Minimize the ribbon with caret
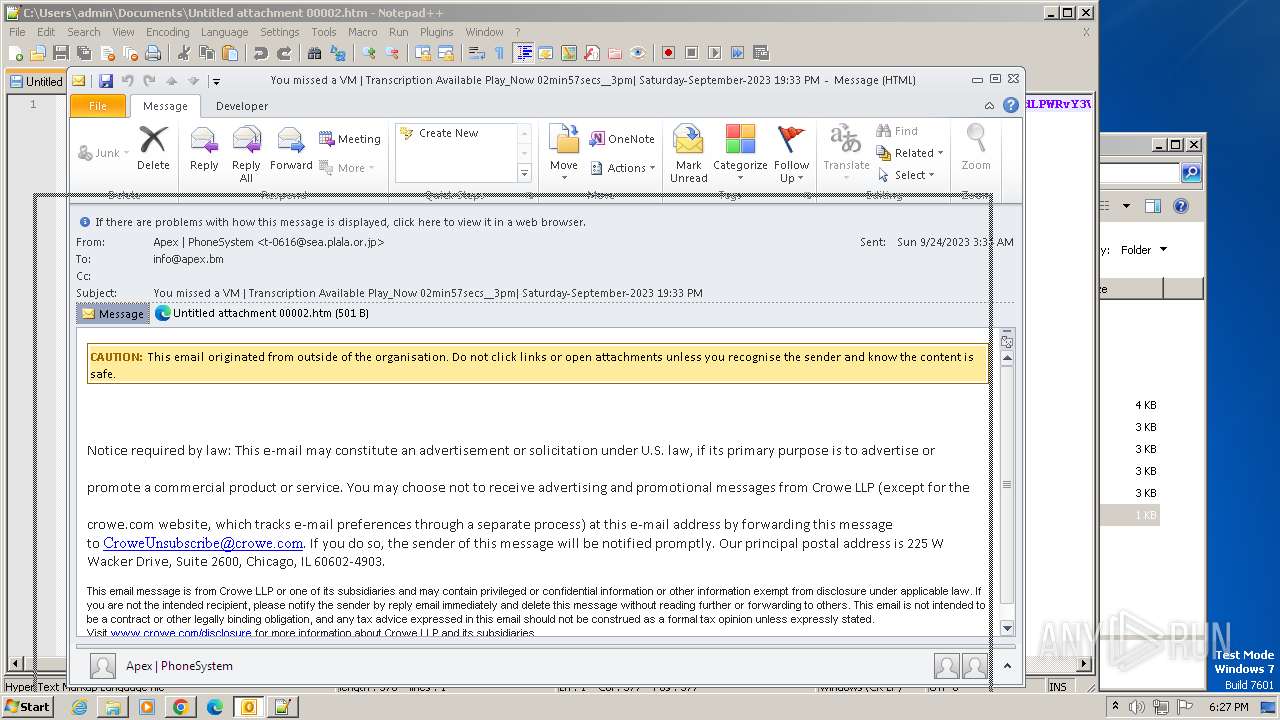 (x=990, y=106)
